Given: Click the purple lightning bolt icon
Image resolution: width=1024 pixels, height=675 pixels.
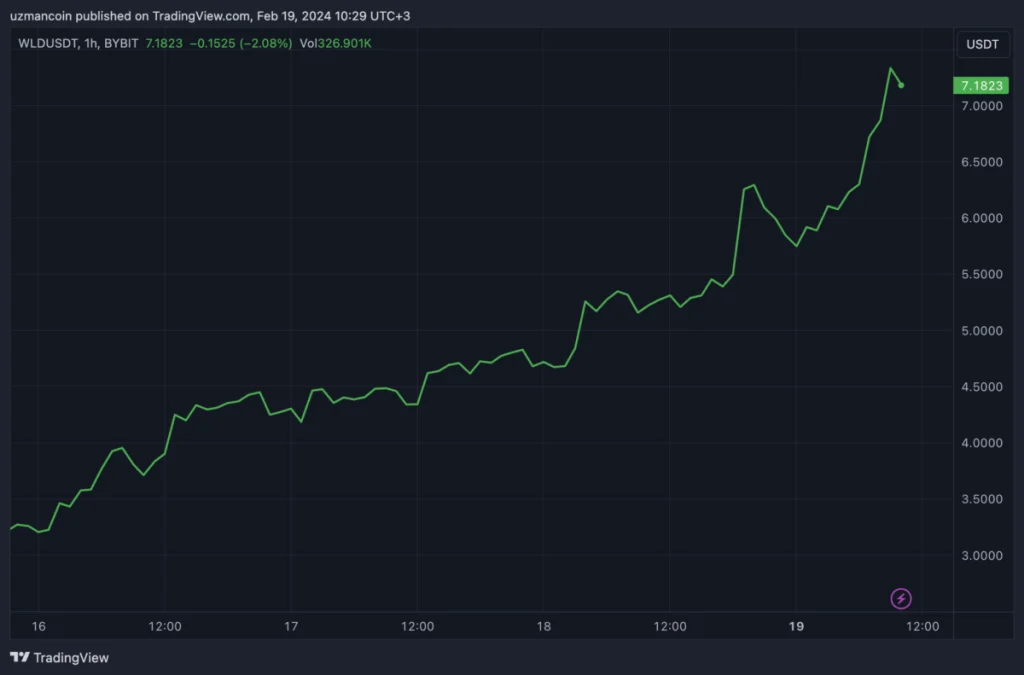Looking at the screenshot, I should pos(901,599).
